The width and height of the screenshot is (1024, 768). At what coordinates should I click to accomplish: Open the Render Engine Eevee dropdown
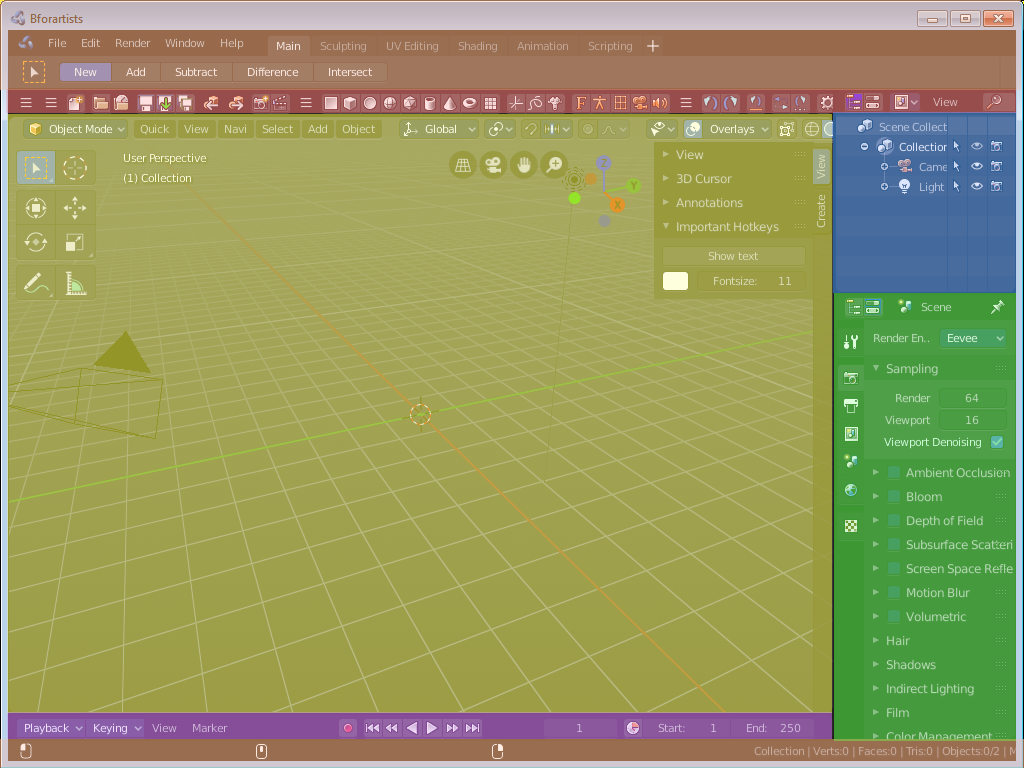[973, 338]
